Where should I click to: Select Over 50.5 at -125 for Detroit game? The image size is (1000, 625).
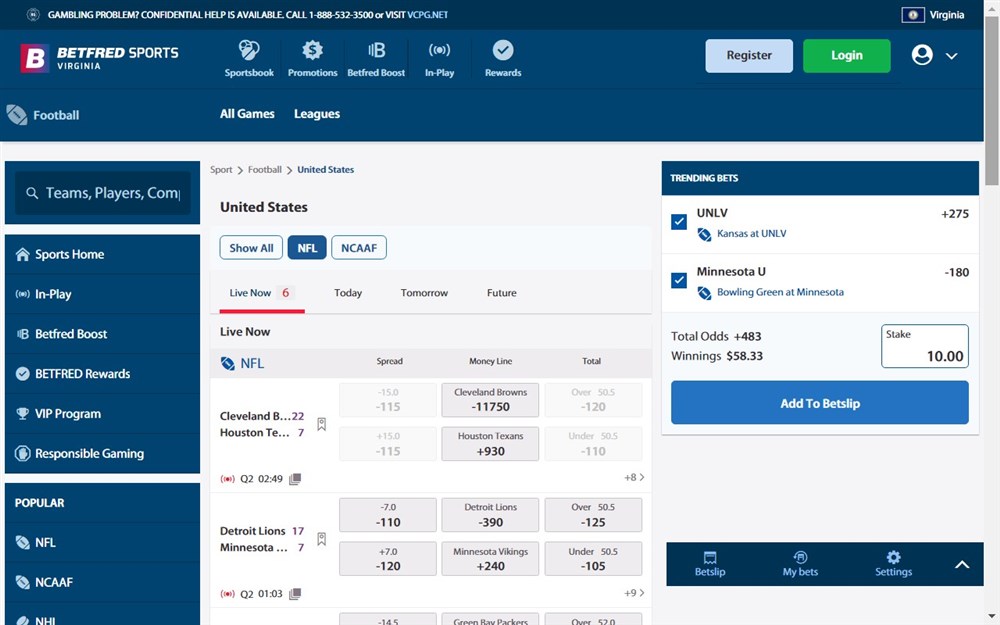(593, 515)
